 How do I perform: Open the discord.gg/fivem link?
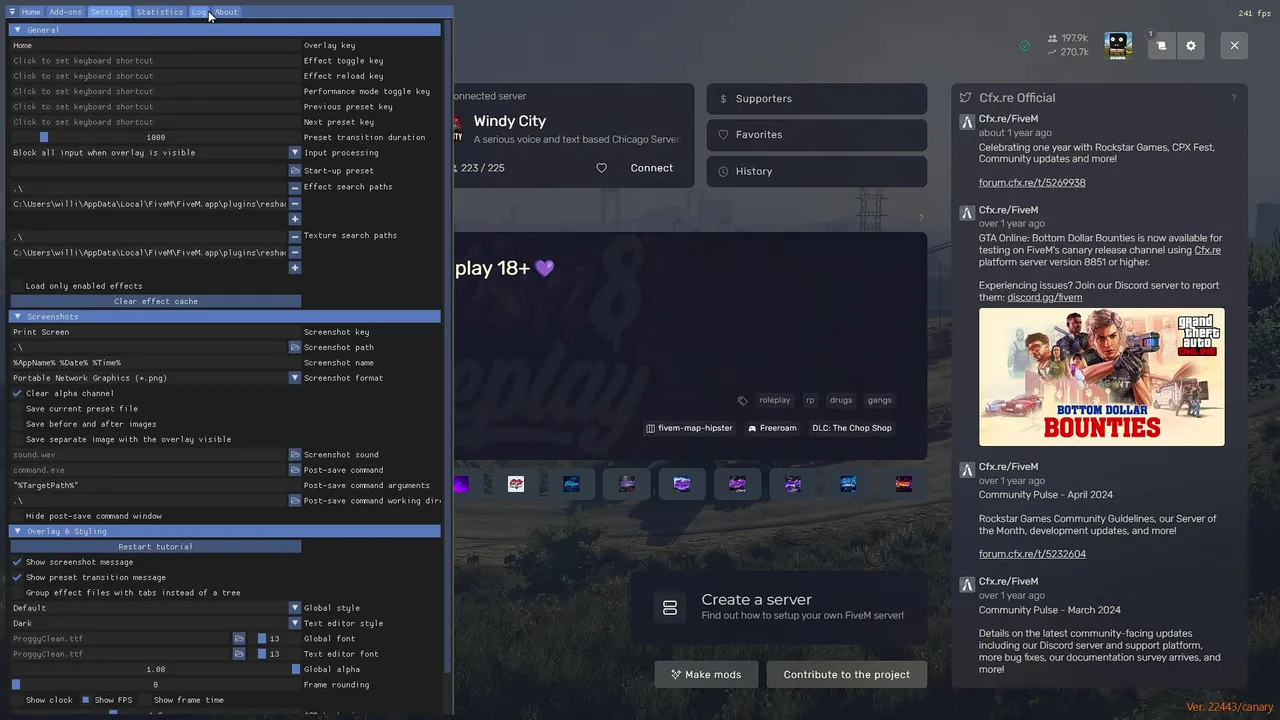pos(1045,297)
